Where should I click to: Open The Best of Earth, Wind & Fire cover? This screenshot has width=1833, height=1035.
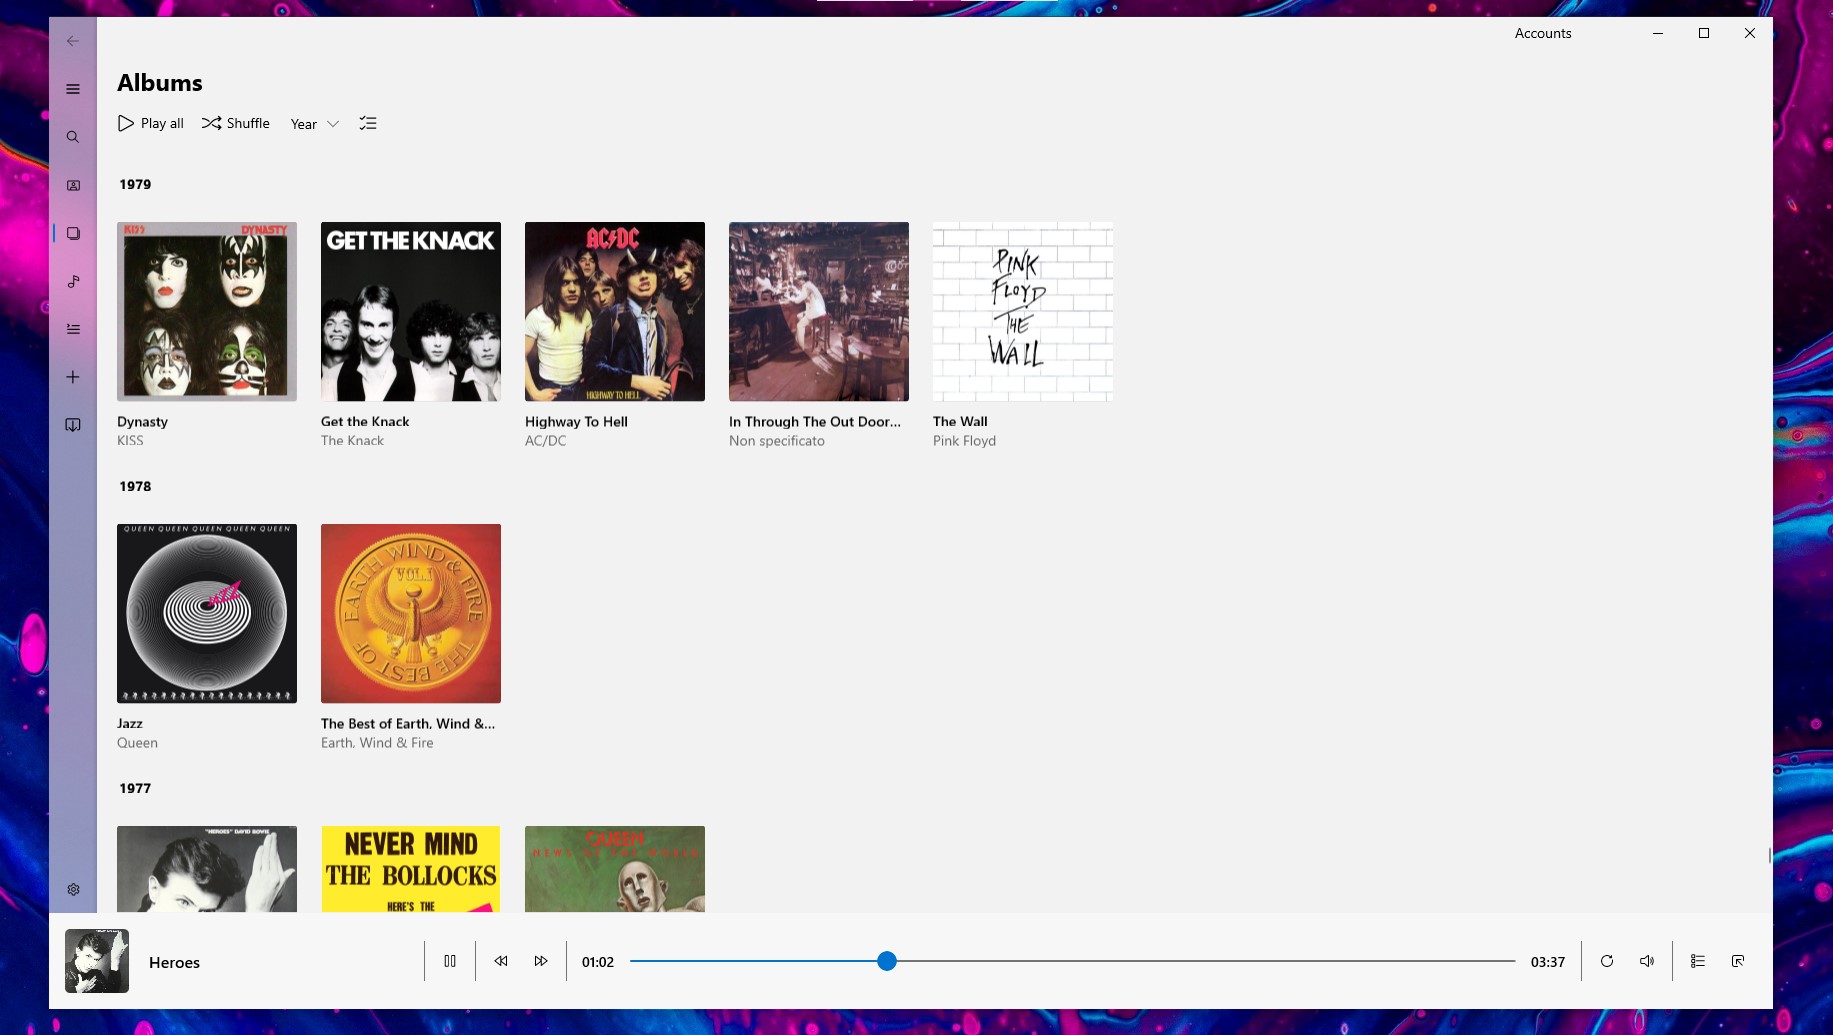(411, 614)
